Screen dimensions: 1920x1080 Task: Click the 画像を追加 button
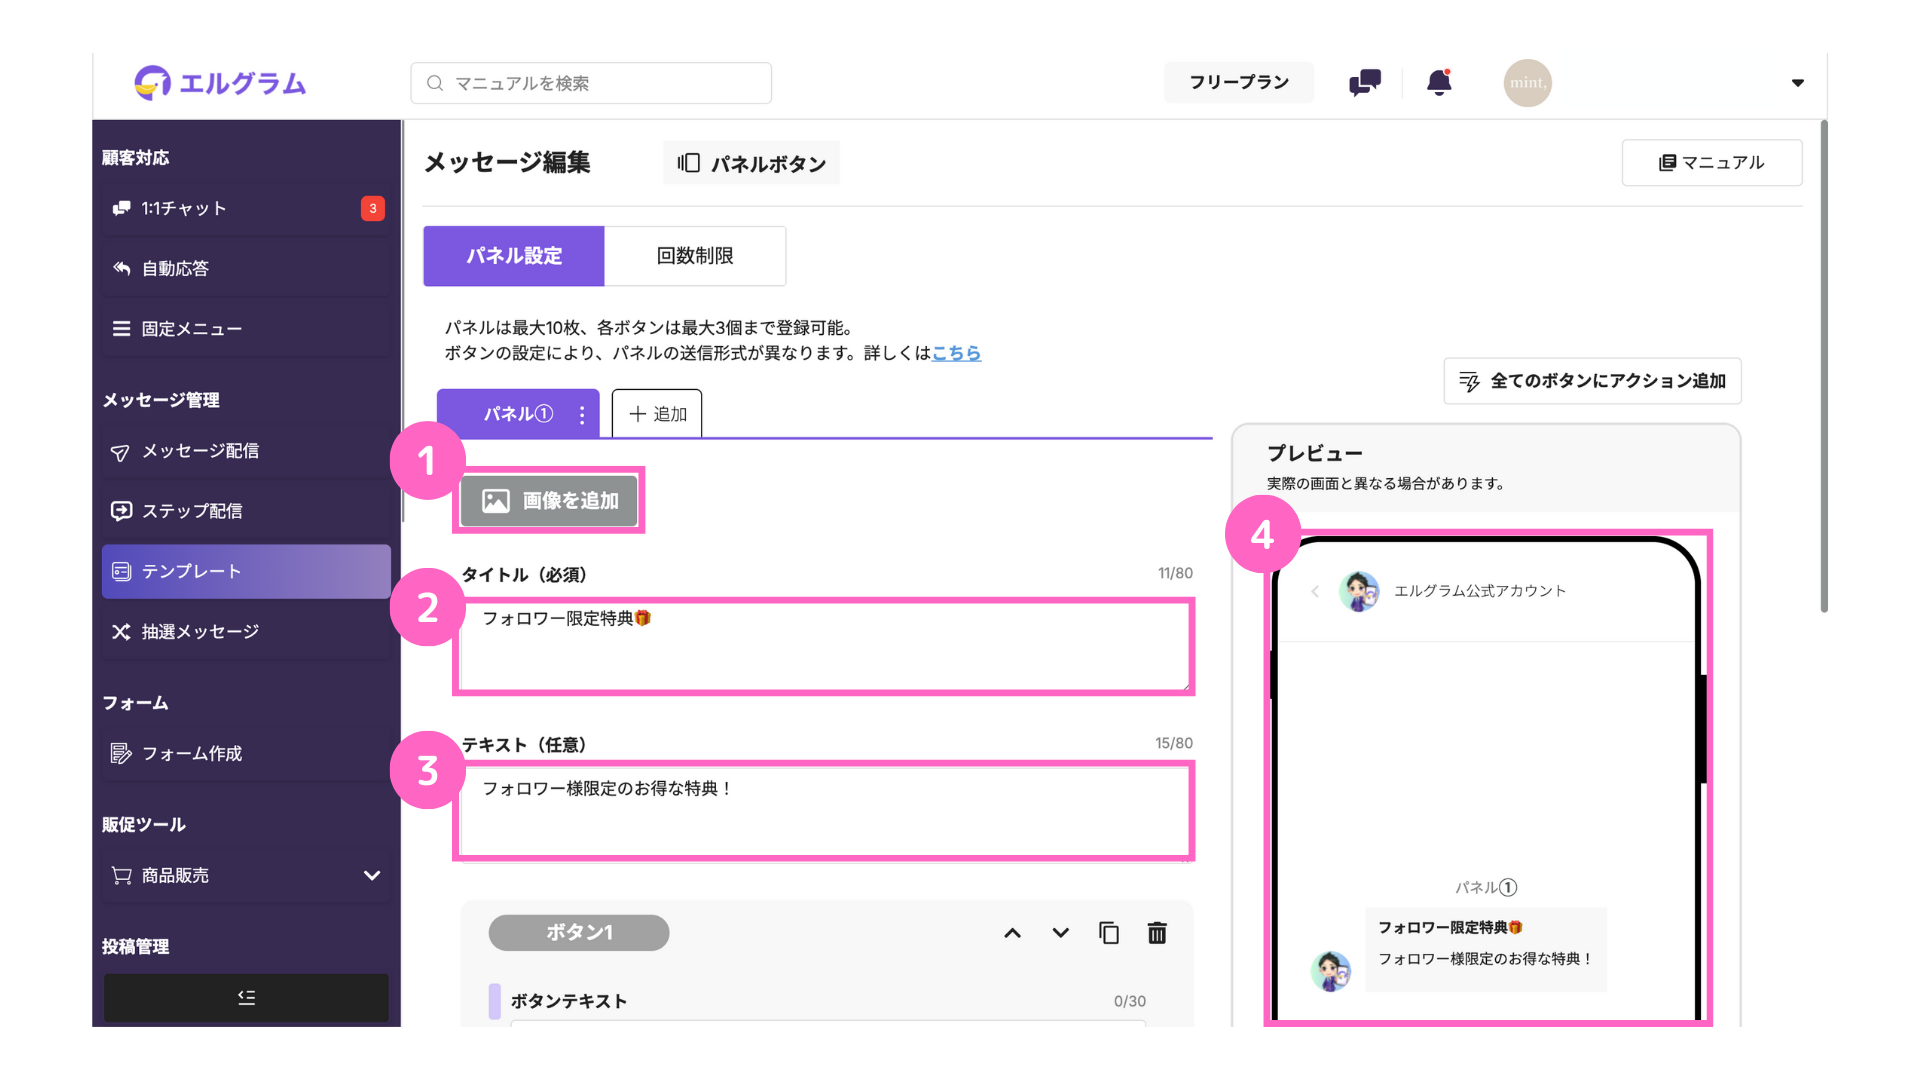pos(550,500)
